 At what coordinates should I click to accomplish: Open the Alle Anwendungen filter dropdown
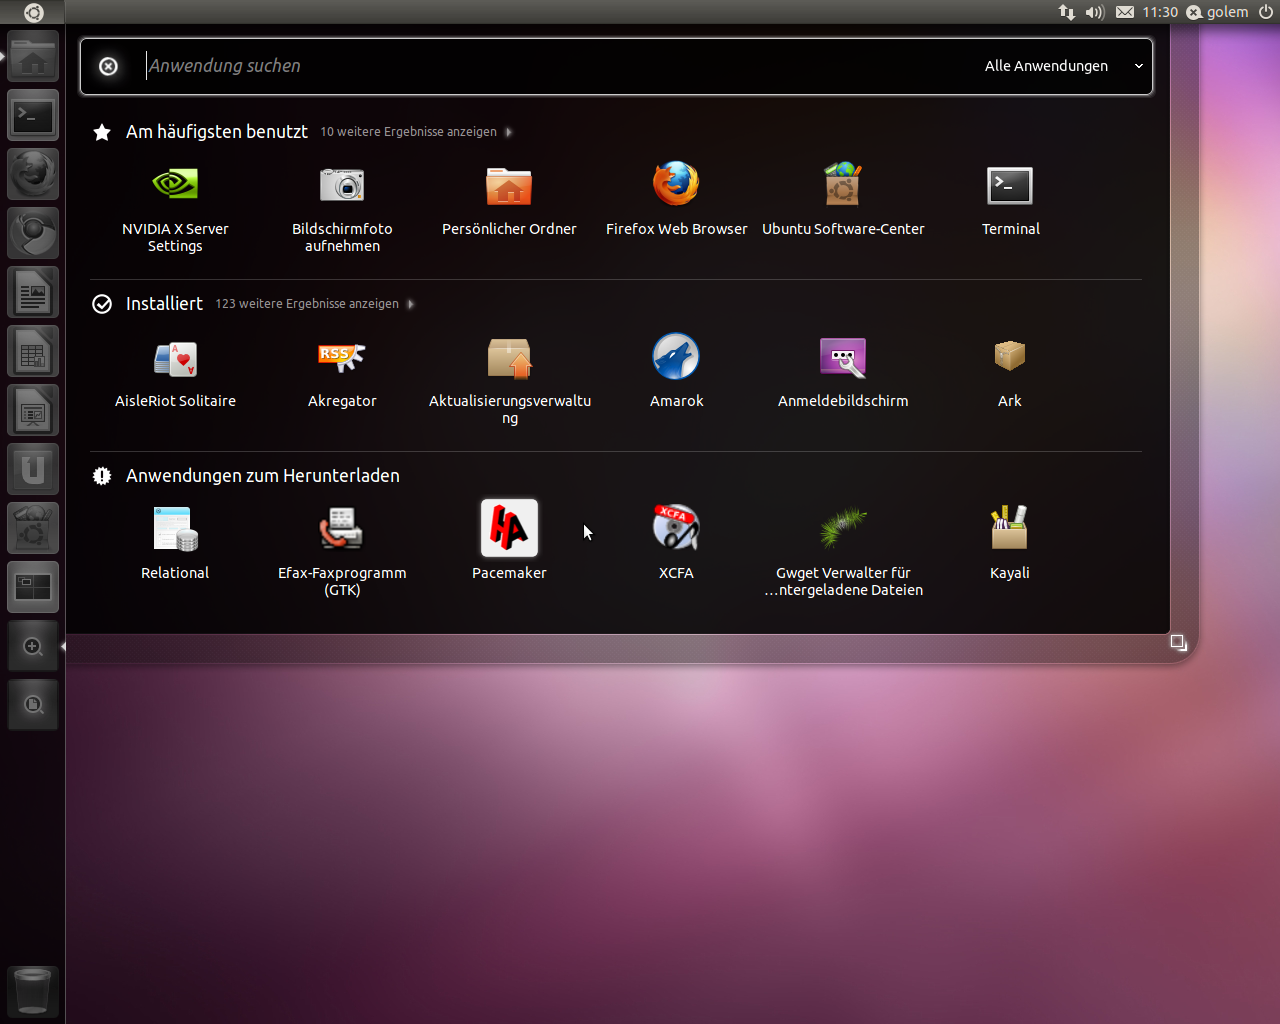point(1064,66)
